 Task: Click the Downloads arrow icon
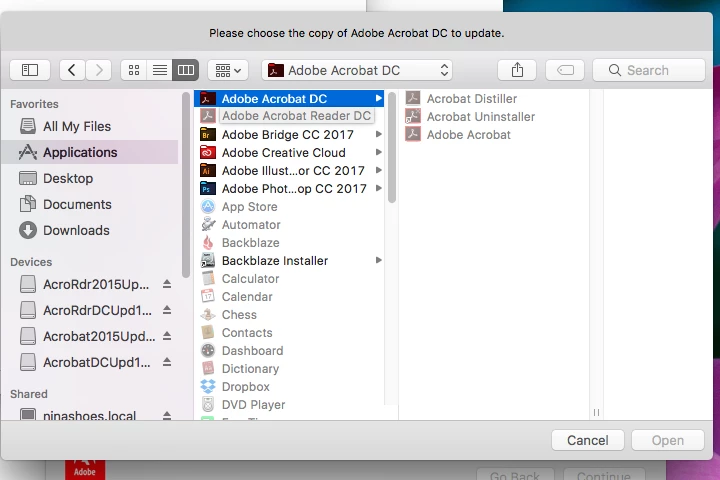click(28, 230)
